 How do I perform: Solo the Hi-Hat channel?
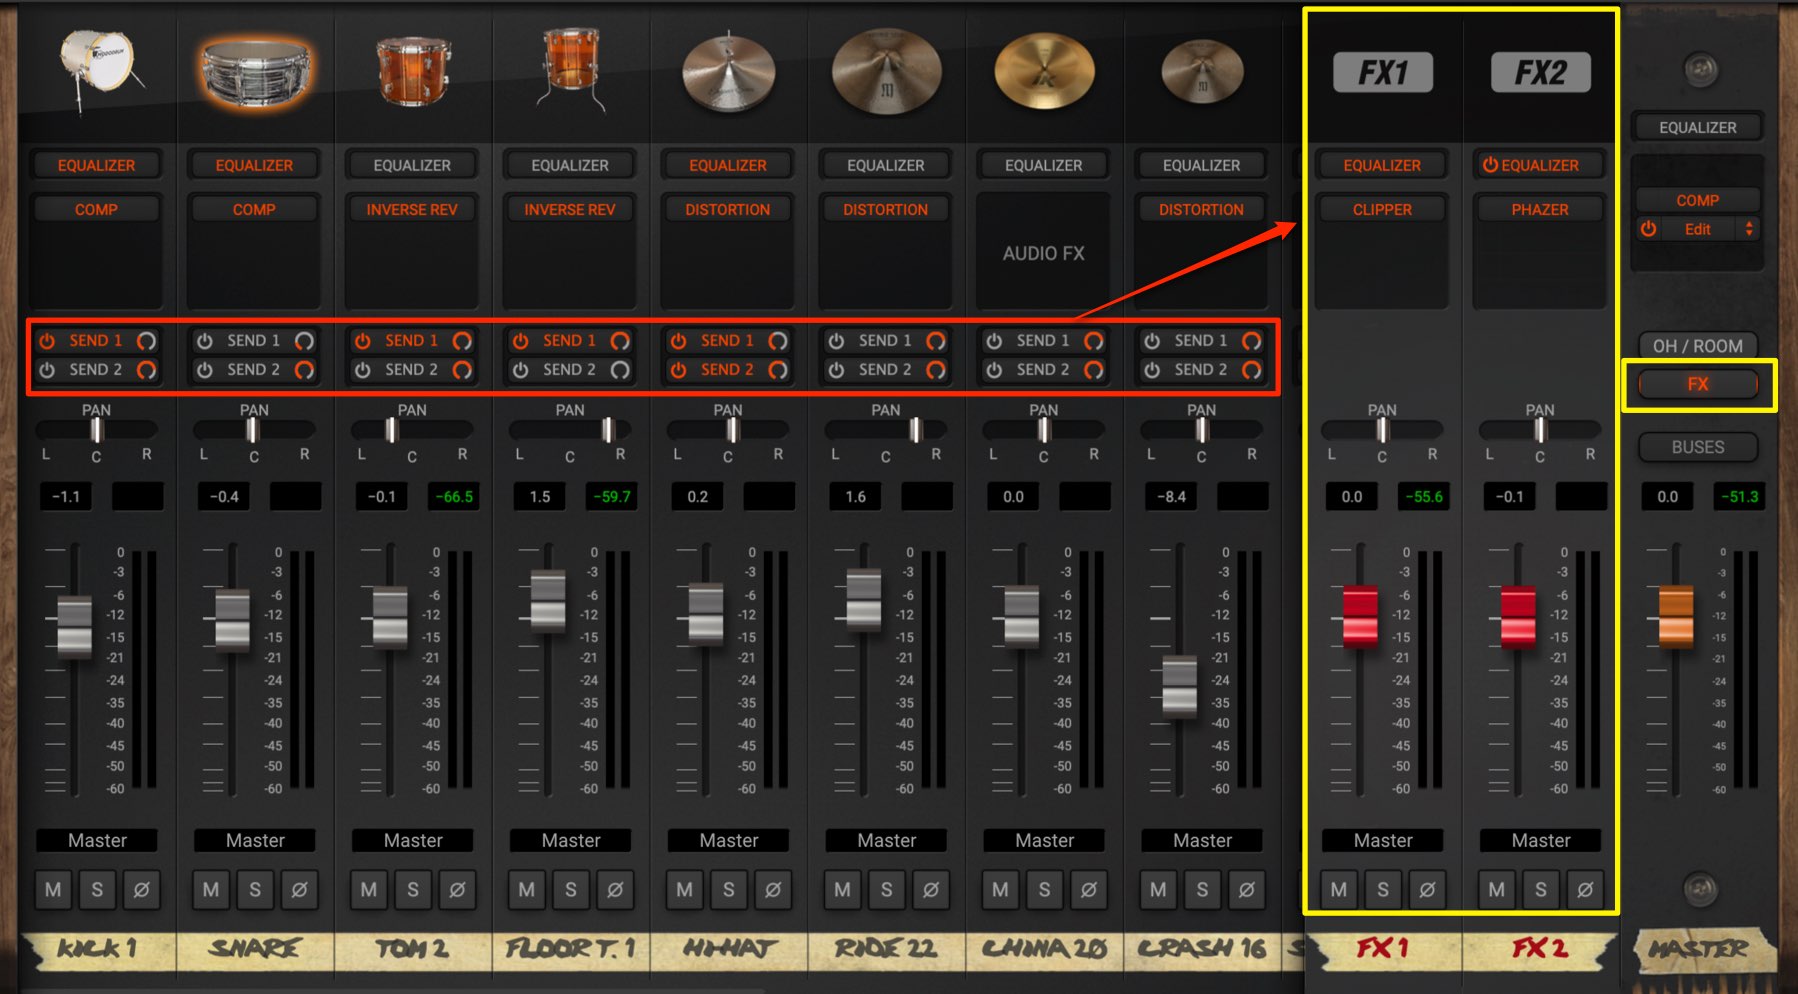pyautogui.click(x=729, y=889)
